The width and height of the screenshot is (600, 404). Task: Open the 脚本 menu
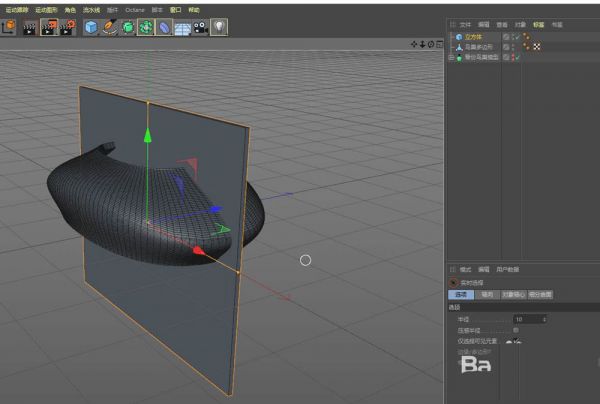pyautogui.click(x=157, y=10)
